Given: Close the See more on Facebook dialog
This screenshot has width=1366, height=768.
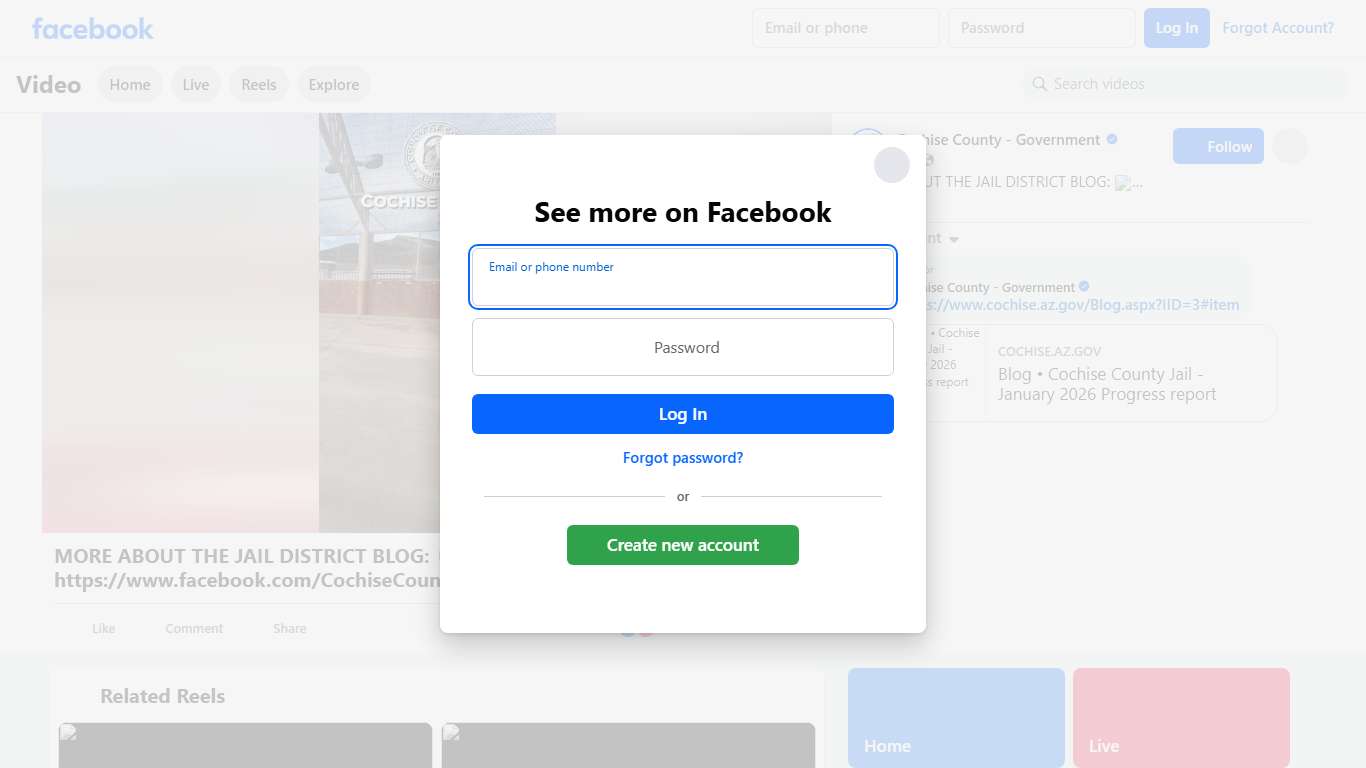Looking at the screenshot, I should pyautogui.click(x=891, y=165).
